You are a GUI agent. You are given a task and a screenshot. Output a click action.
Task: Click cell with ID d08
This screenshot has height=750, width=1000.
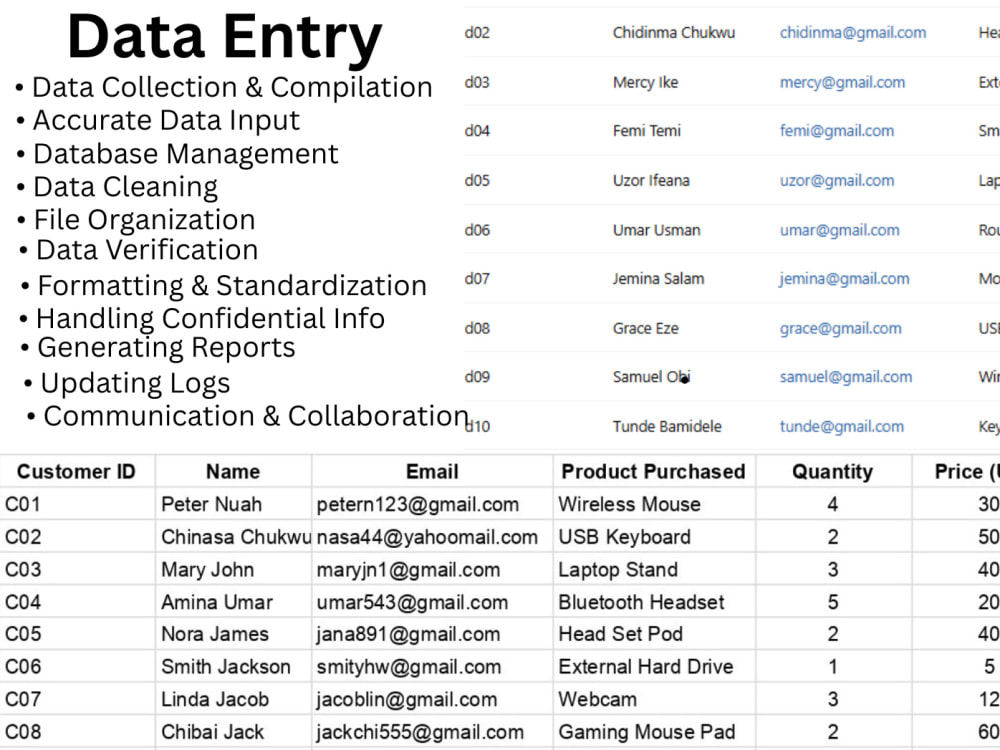tap(477, 328)
